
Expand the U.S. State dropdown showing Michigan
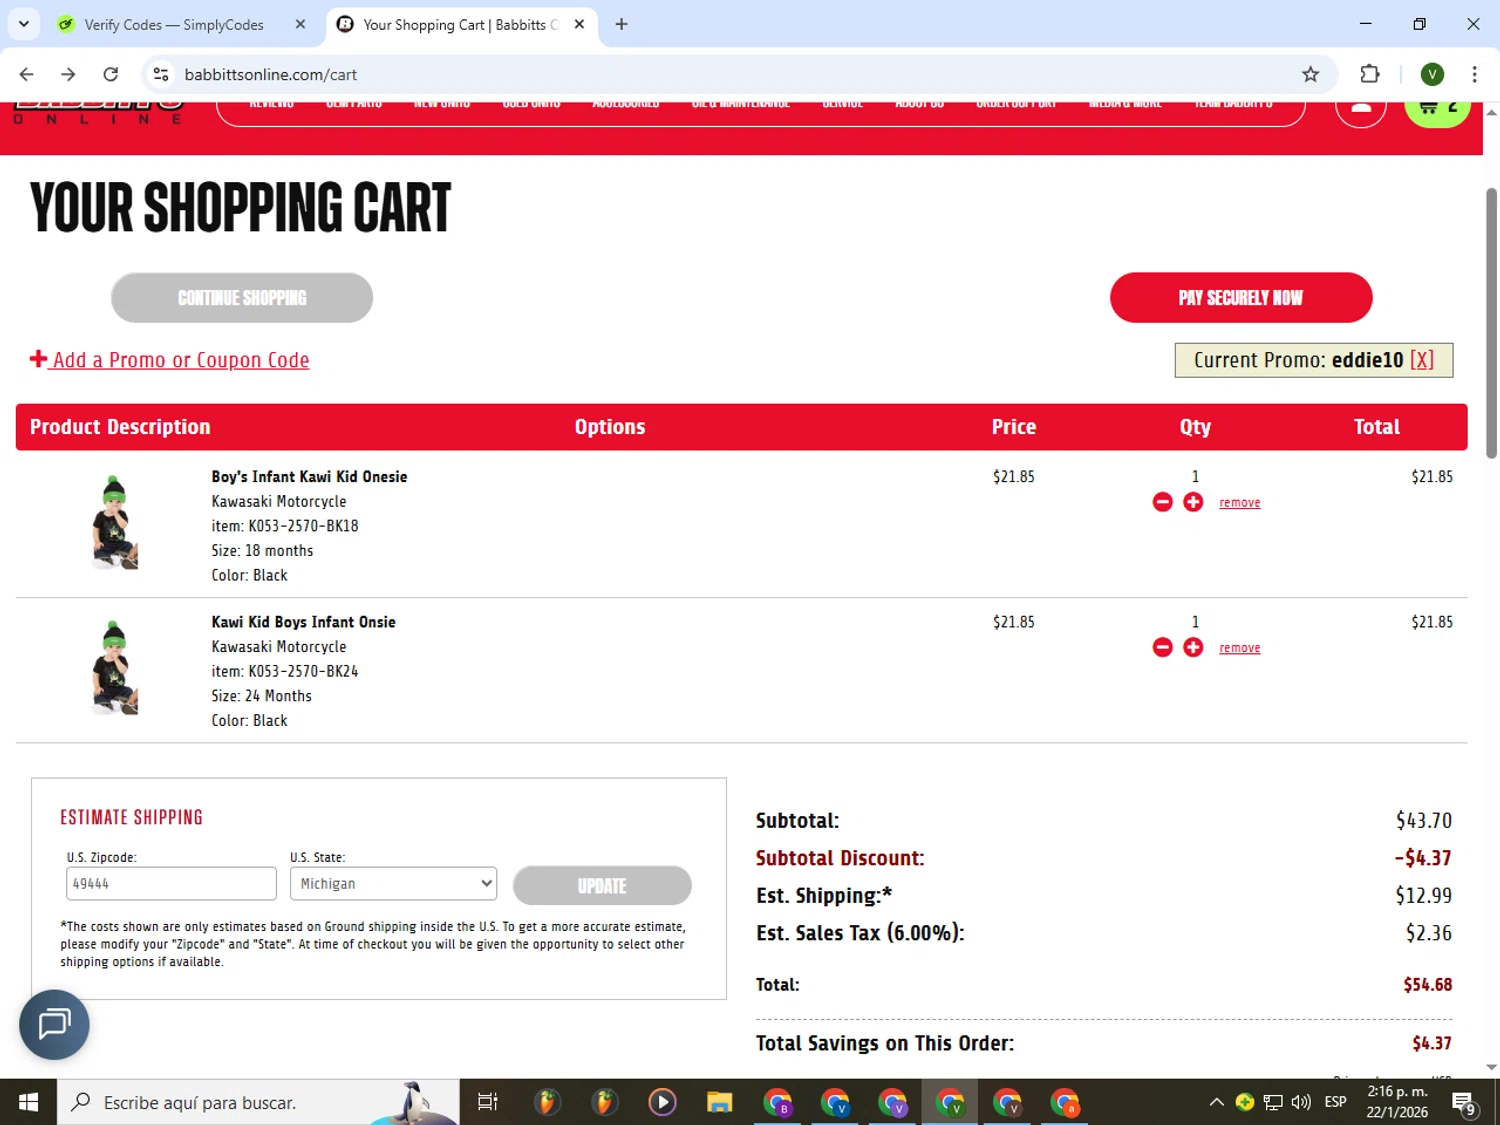pyautogui.click(x=393, y=884)
